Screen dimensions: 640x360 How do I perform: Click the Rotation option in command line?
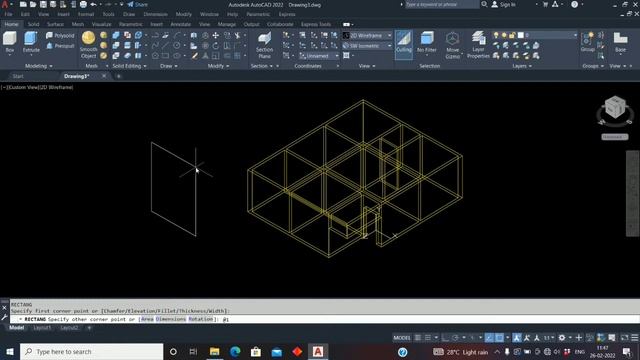pos(200,319)
